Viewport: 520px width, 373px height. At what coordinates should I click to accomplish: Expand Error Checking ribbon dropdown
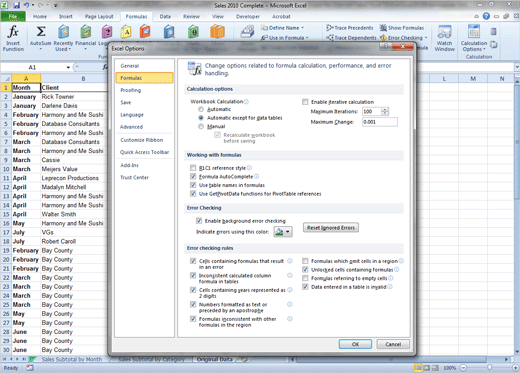tap(426, 38)
